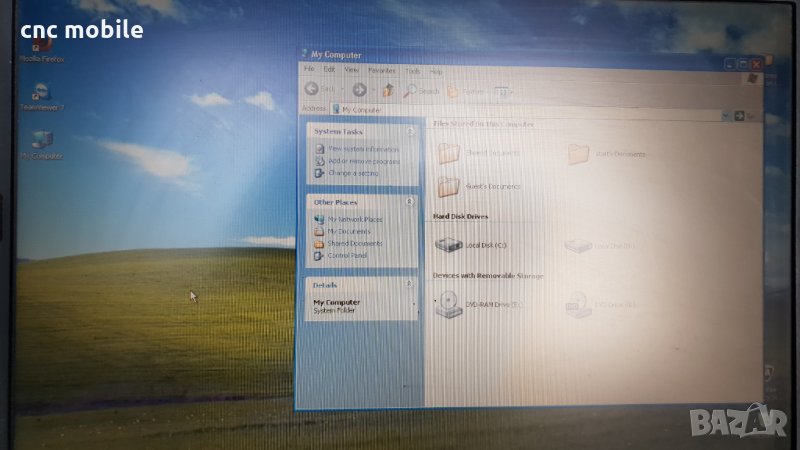Select the Local Disk (C:) drive
800x450 pixels.
click(x=449, y=244)
